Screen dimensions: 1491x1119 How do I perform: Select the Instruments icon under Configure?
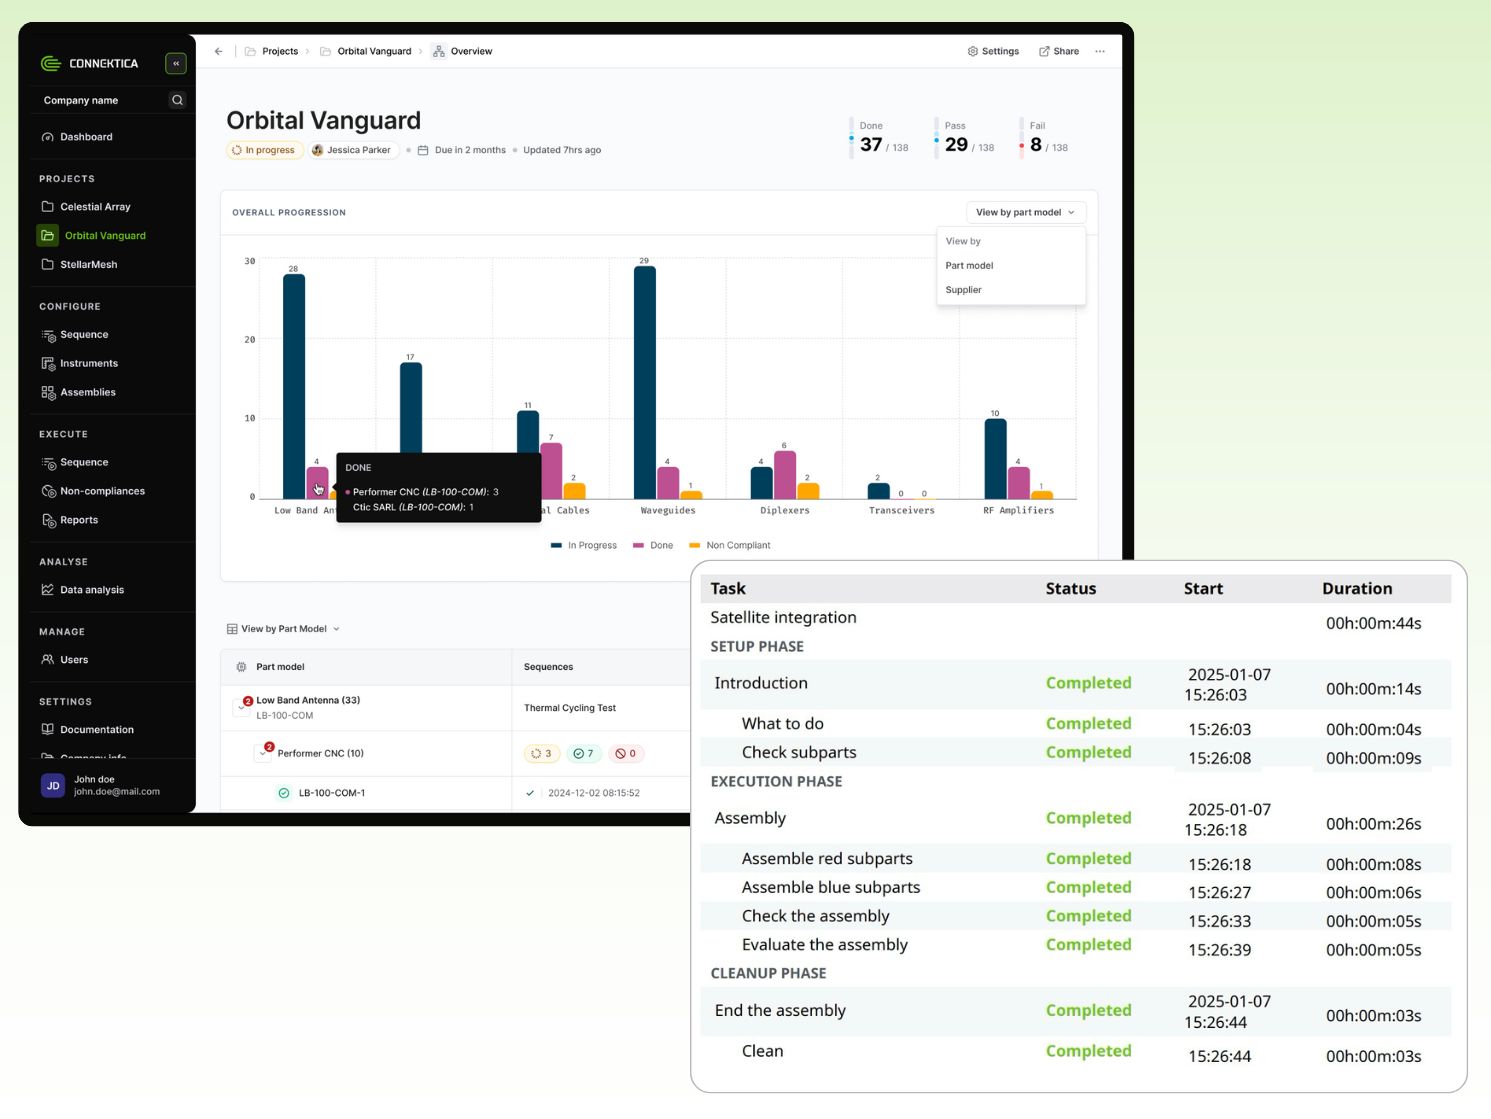(48, 363)
